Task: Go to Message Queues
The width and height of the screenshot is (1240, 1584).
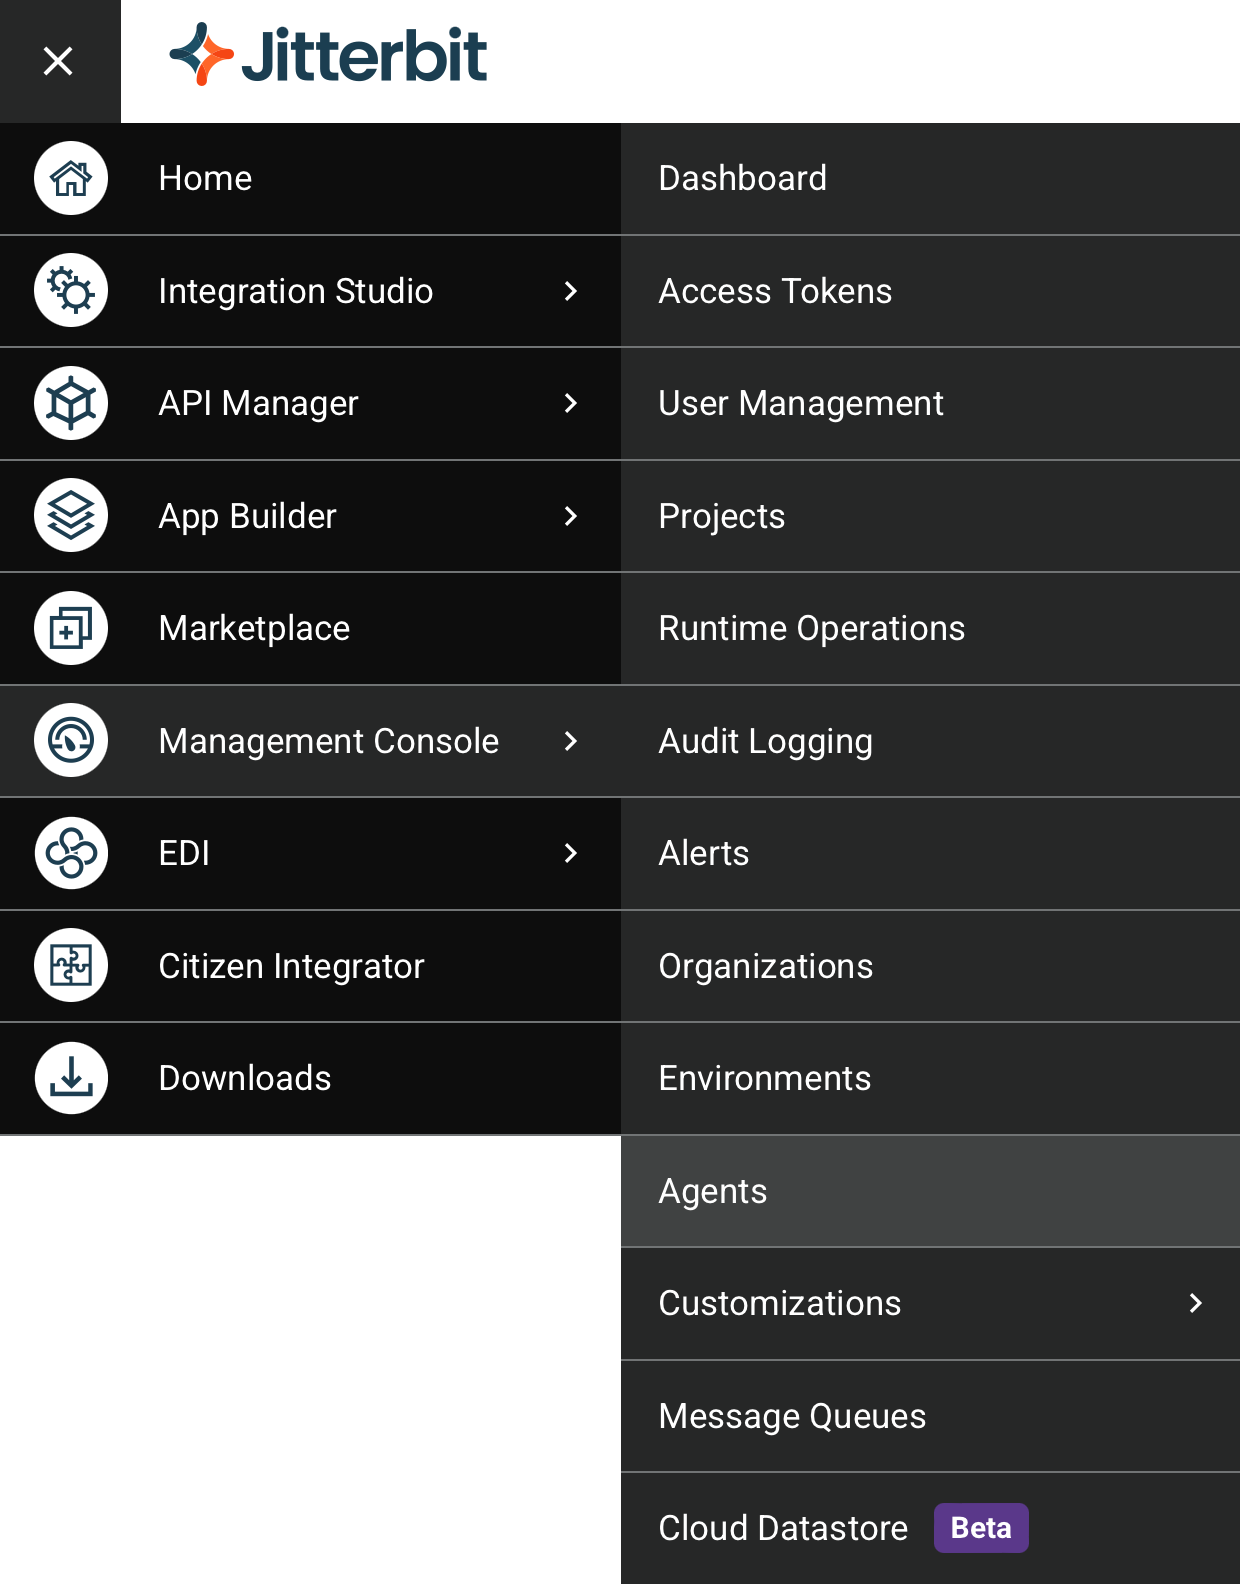Action: pyautogui.click(x=930, y=1416)
